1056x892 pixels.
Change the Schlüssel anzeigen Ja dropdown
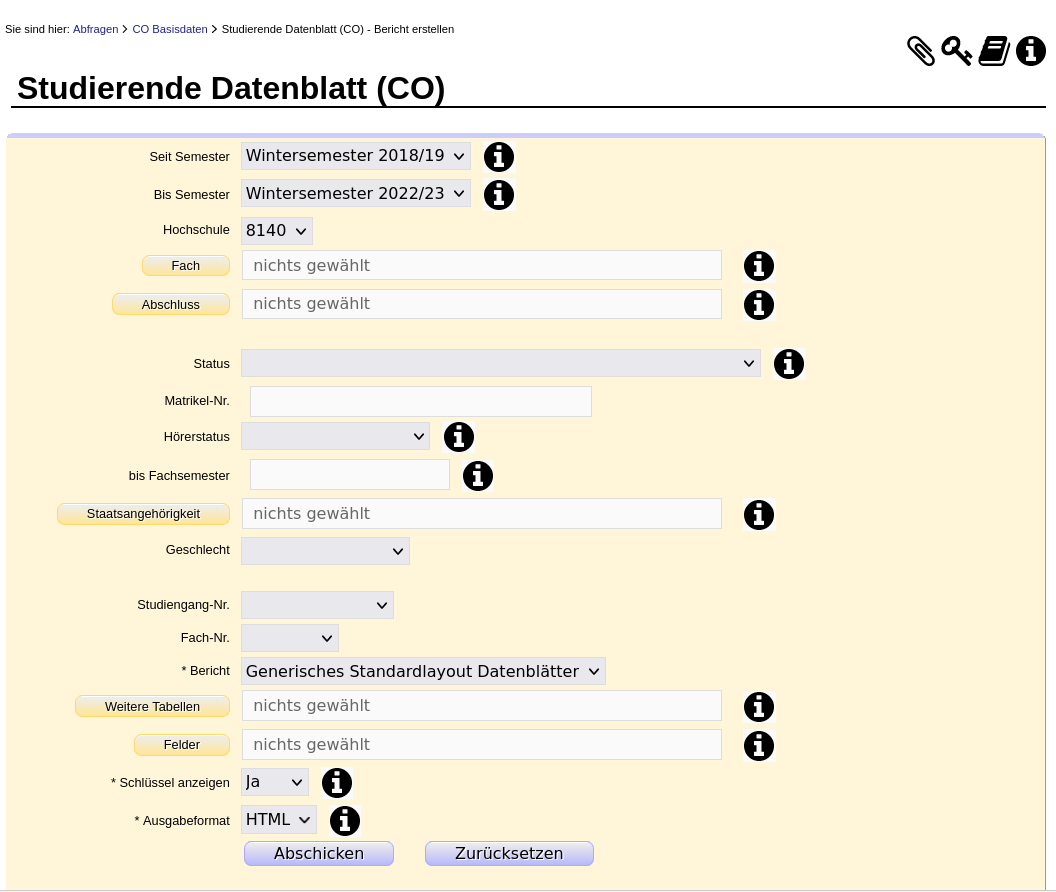[274, 782]
